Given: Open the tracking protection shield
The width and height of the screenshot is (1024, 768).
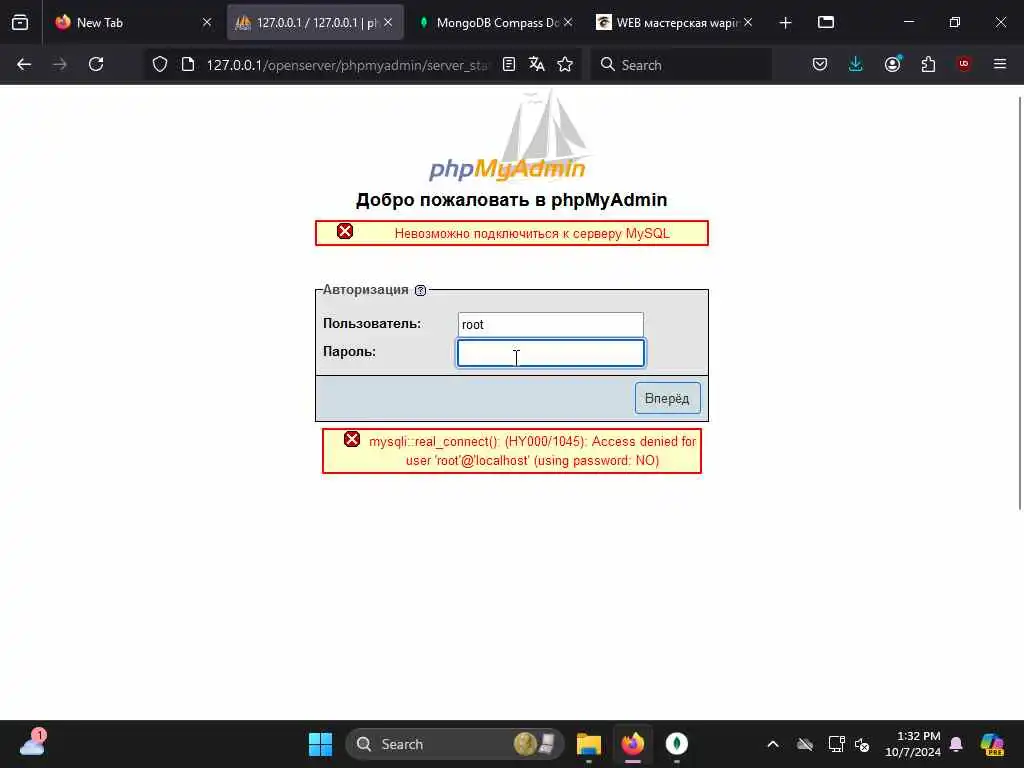Looking at the screenshot, I should pos(160,65).
